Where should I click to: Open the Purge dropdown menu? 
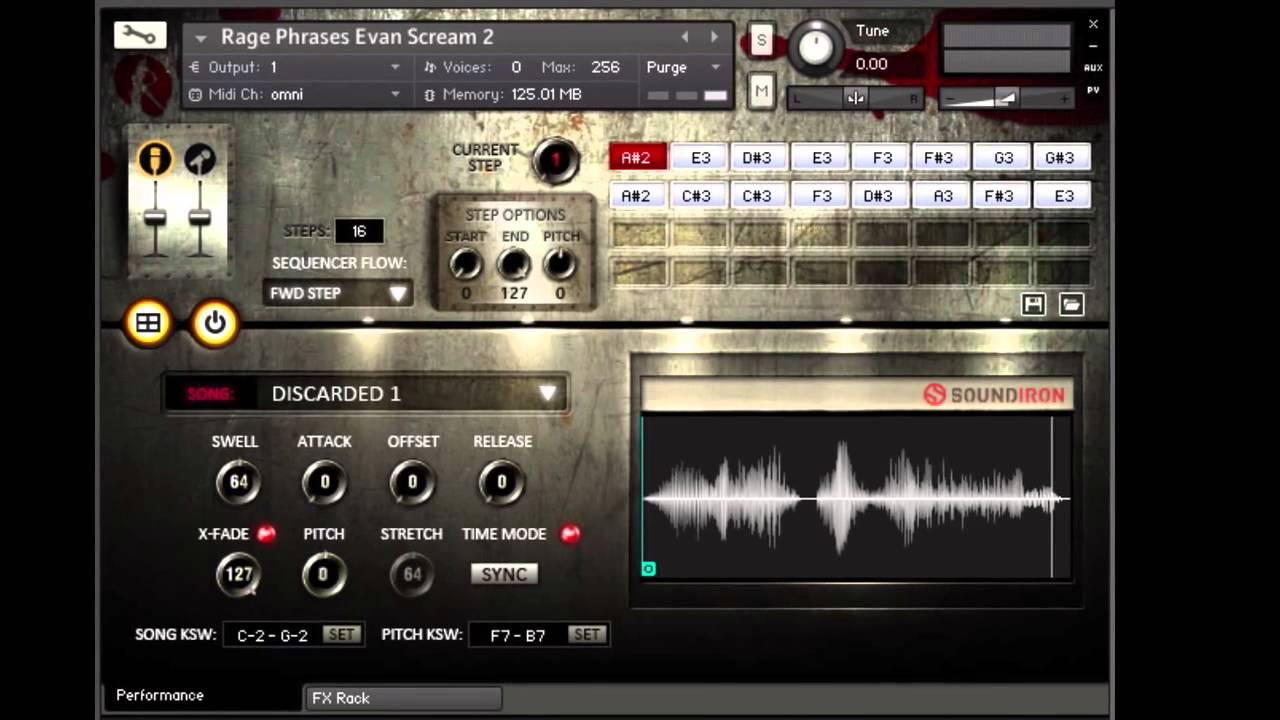point(715,67)
